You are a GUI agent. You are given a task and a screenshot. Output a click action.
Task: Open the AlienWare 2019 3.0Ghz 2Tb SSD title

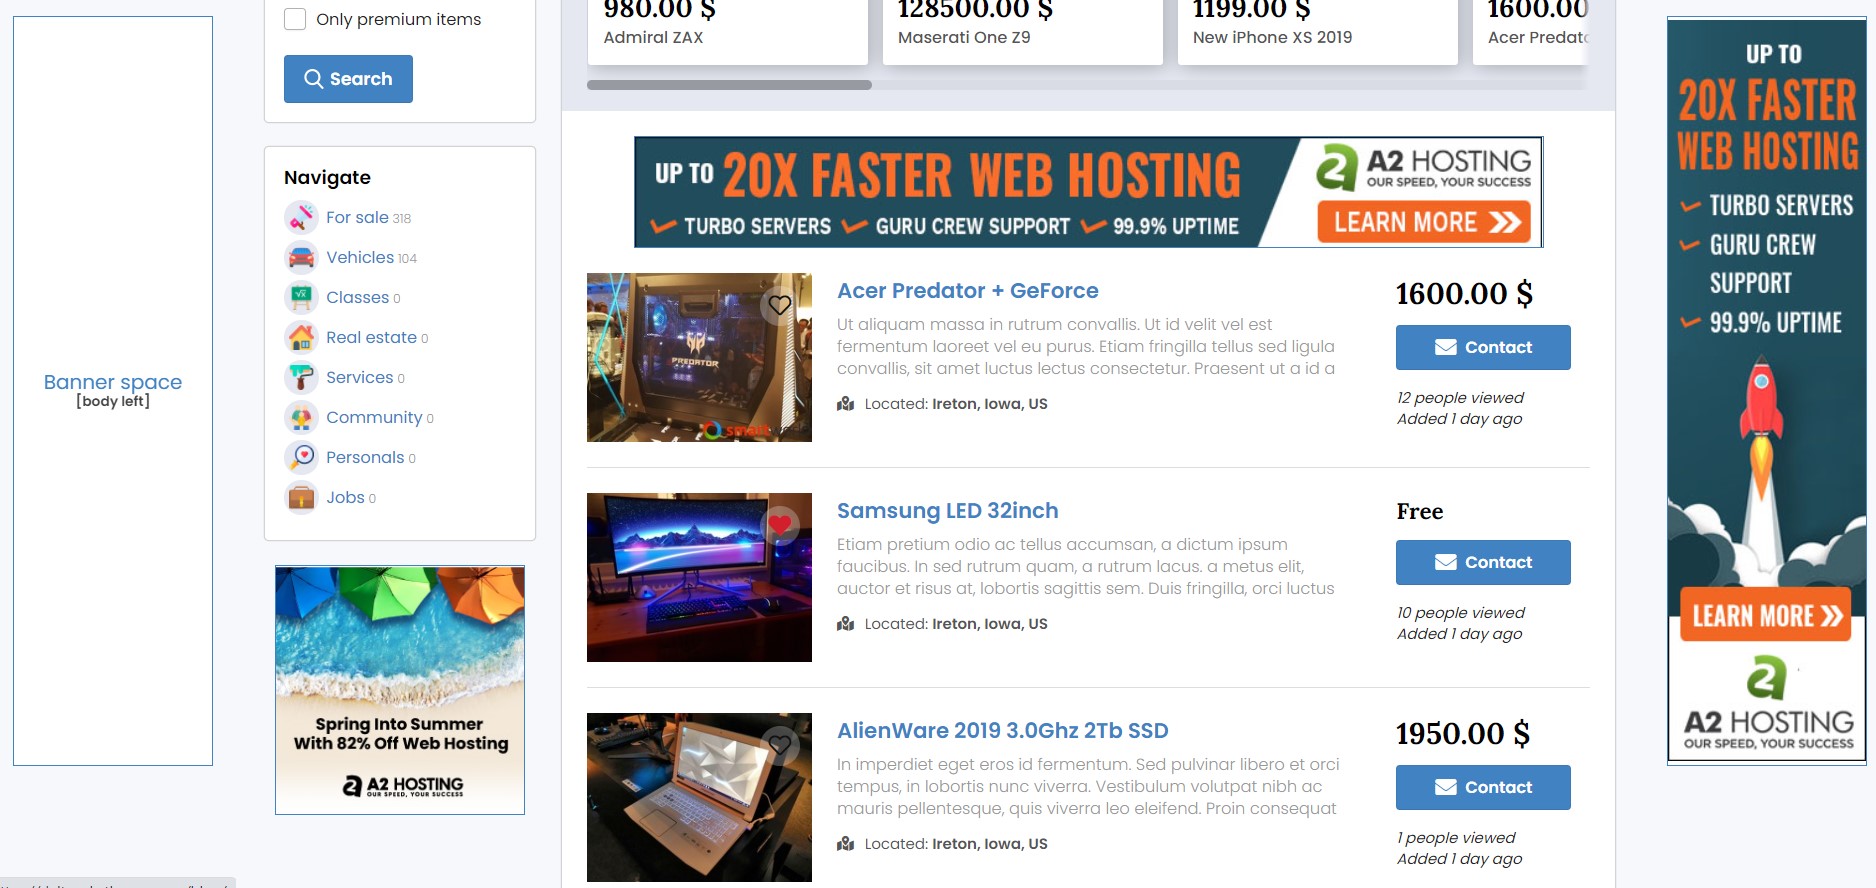pyautogui.click(x=1002, y=731)
